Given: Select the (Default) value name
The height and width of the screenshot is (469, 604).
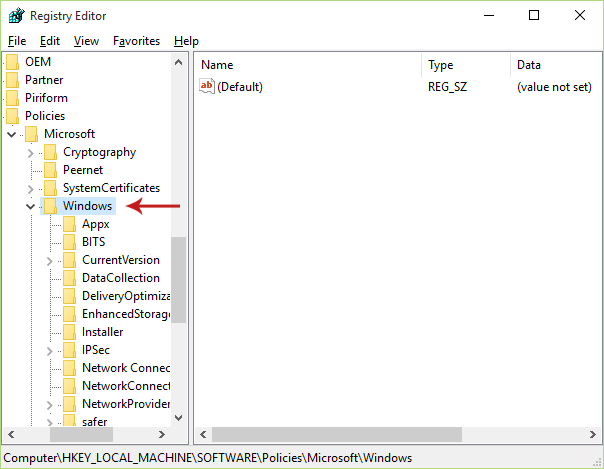Looking at the screenshot, I should click(x=240, y=87).
